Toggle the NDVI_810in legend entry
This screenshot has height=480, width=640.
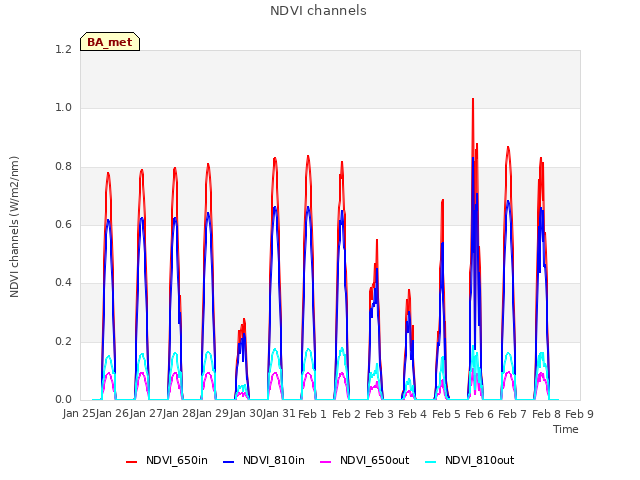coord(264,460)
